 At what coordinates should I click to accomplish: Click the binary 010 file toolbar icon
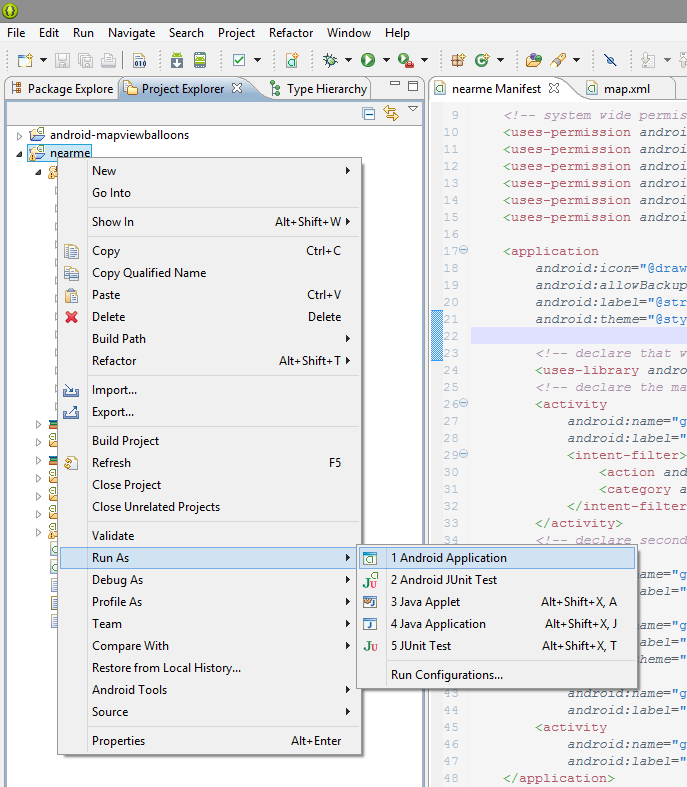[139, 61]
